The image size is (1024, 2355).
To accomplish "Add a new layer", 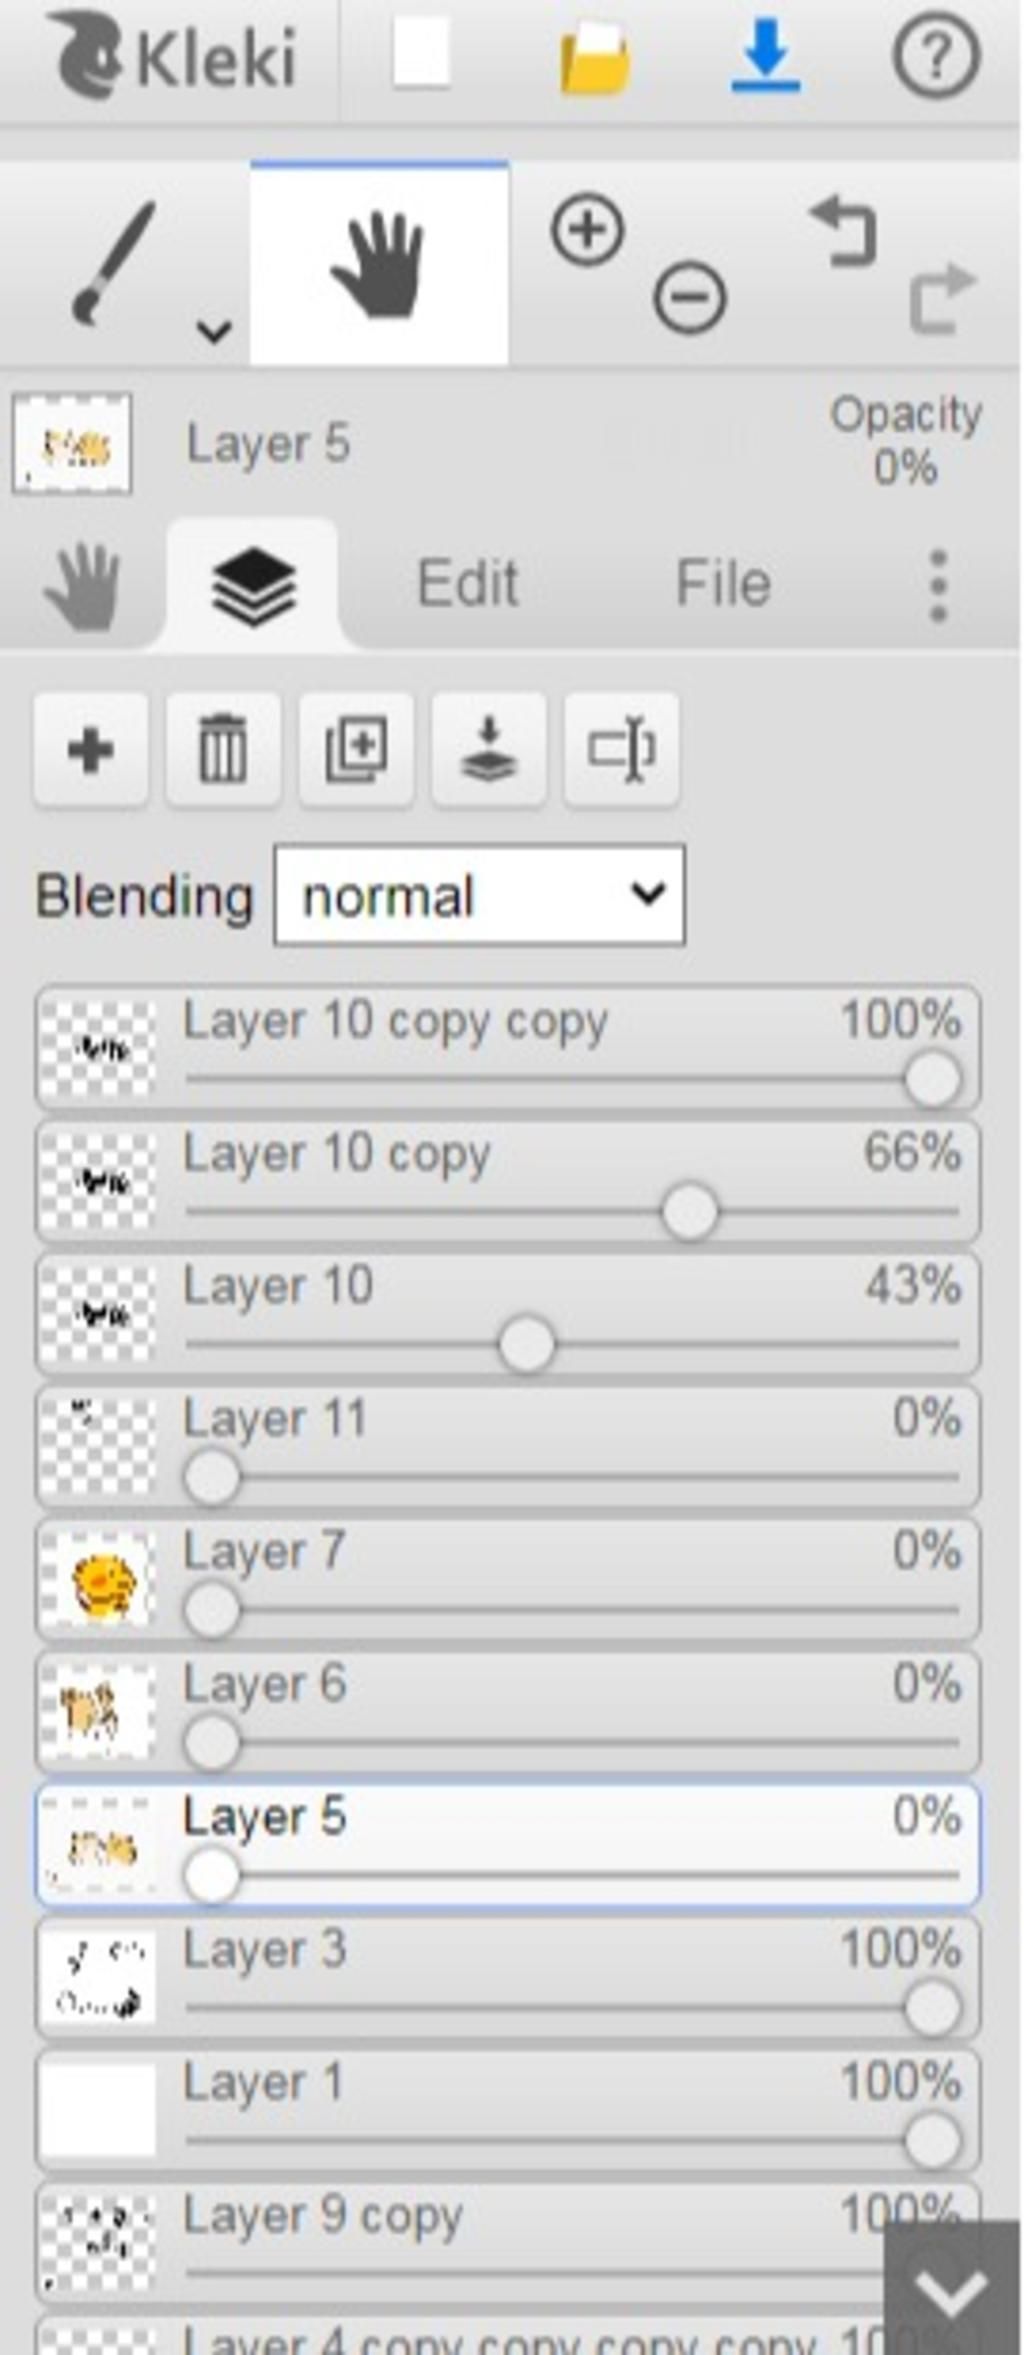I will [x=91, y=749].
